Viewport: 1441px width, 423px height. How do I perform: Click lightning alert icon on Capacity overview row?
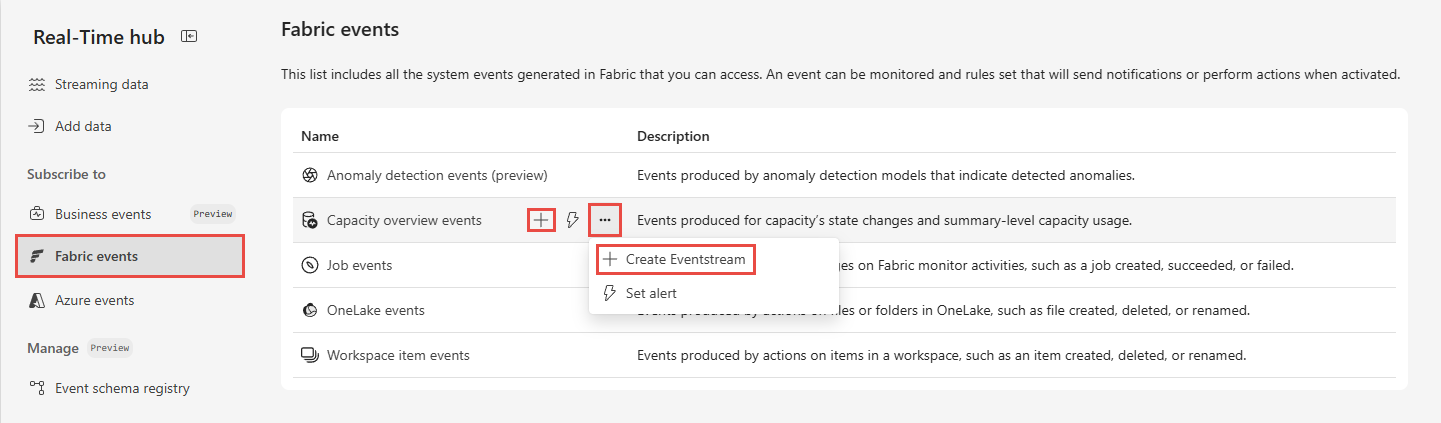pyautogui.click(x=573, y=220)
